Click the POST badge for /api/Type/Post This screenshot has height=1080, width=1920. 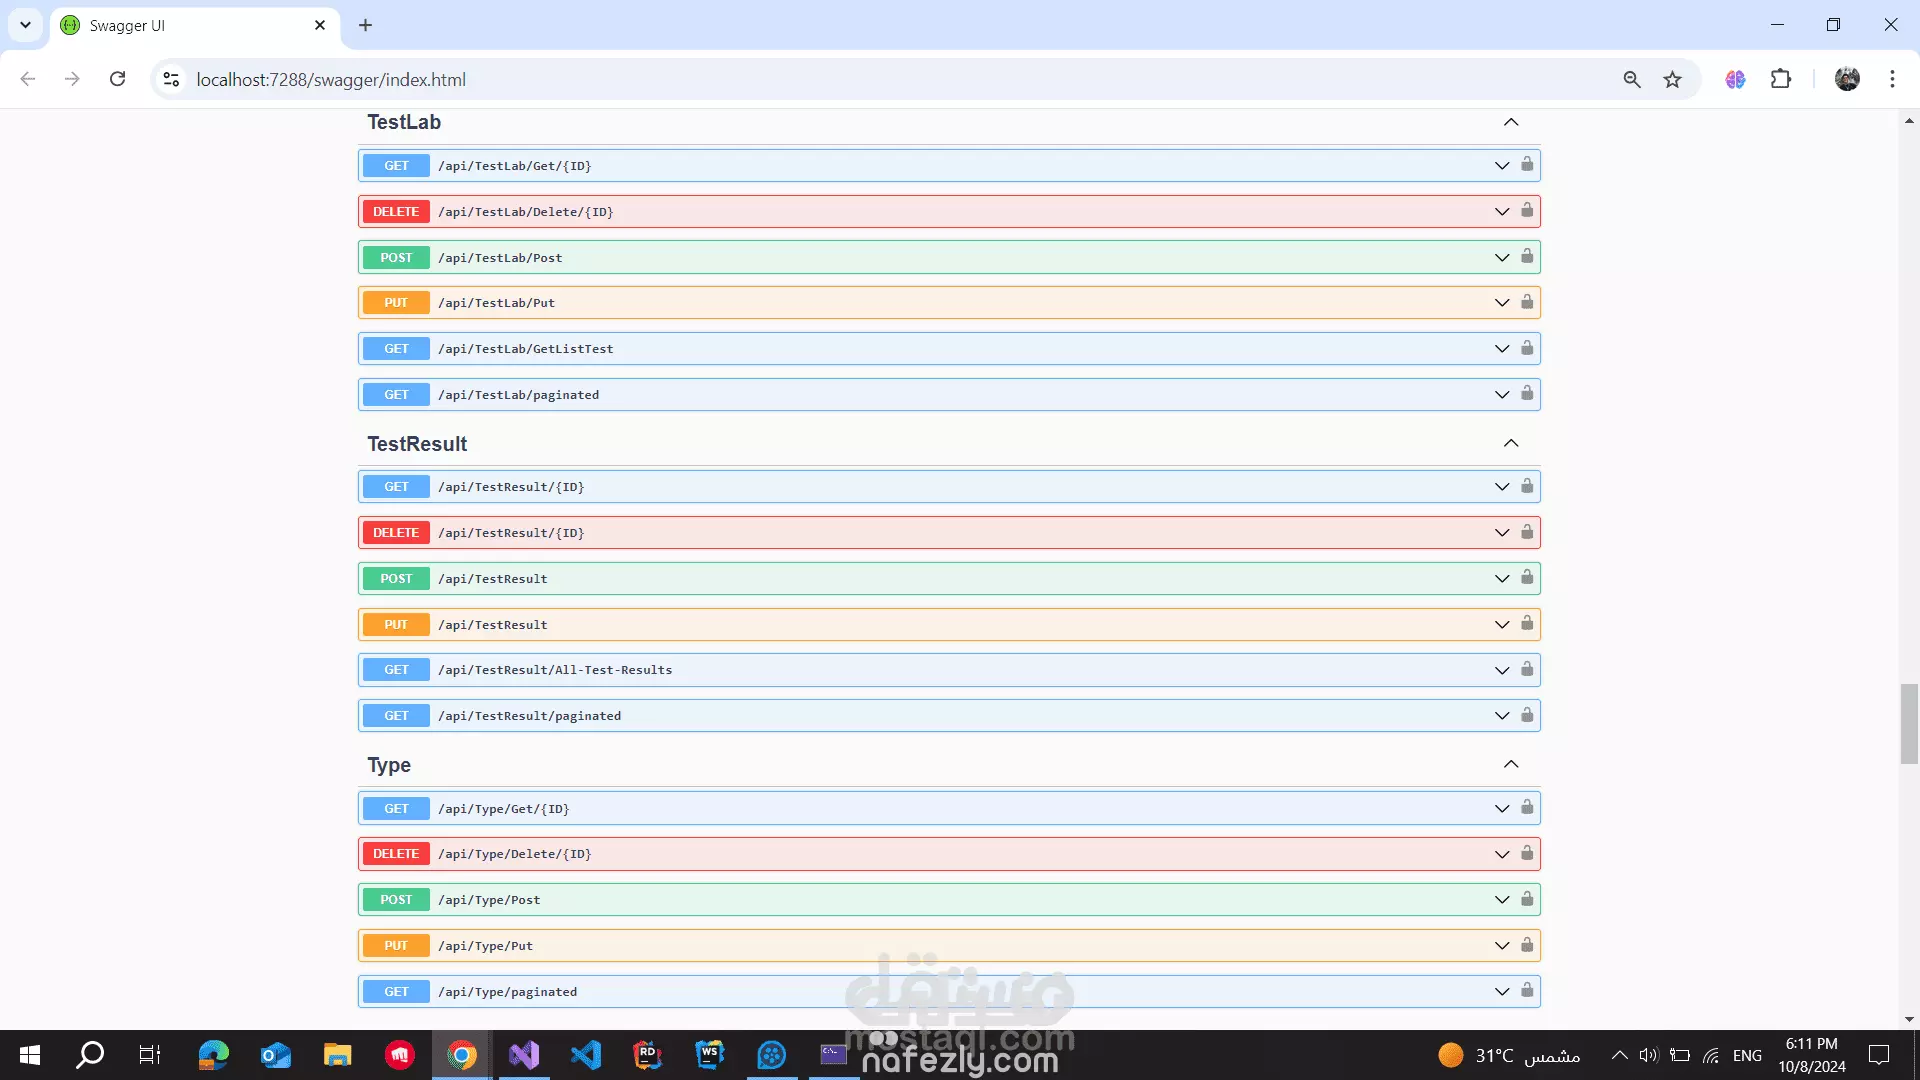pyautogui.click(x=396, y=900)
